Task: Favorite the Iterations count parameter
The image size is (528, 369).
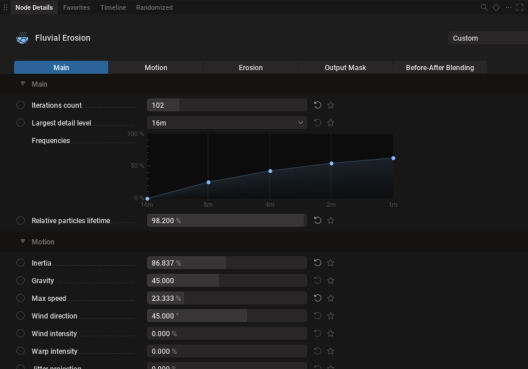Action: pos(331,105)
